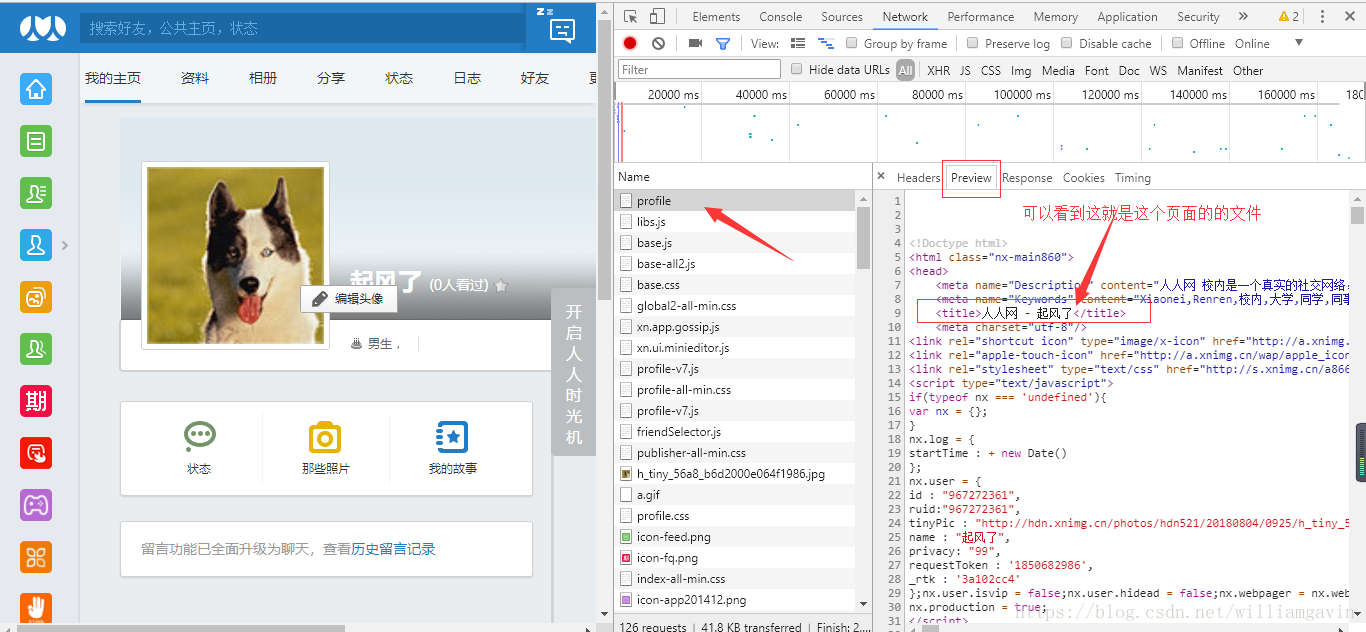This screenshot has width=1366, height=632.
Task: Open the 好友 friends tab
Action: coord(535,78)
